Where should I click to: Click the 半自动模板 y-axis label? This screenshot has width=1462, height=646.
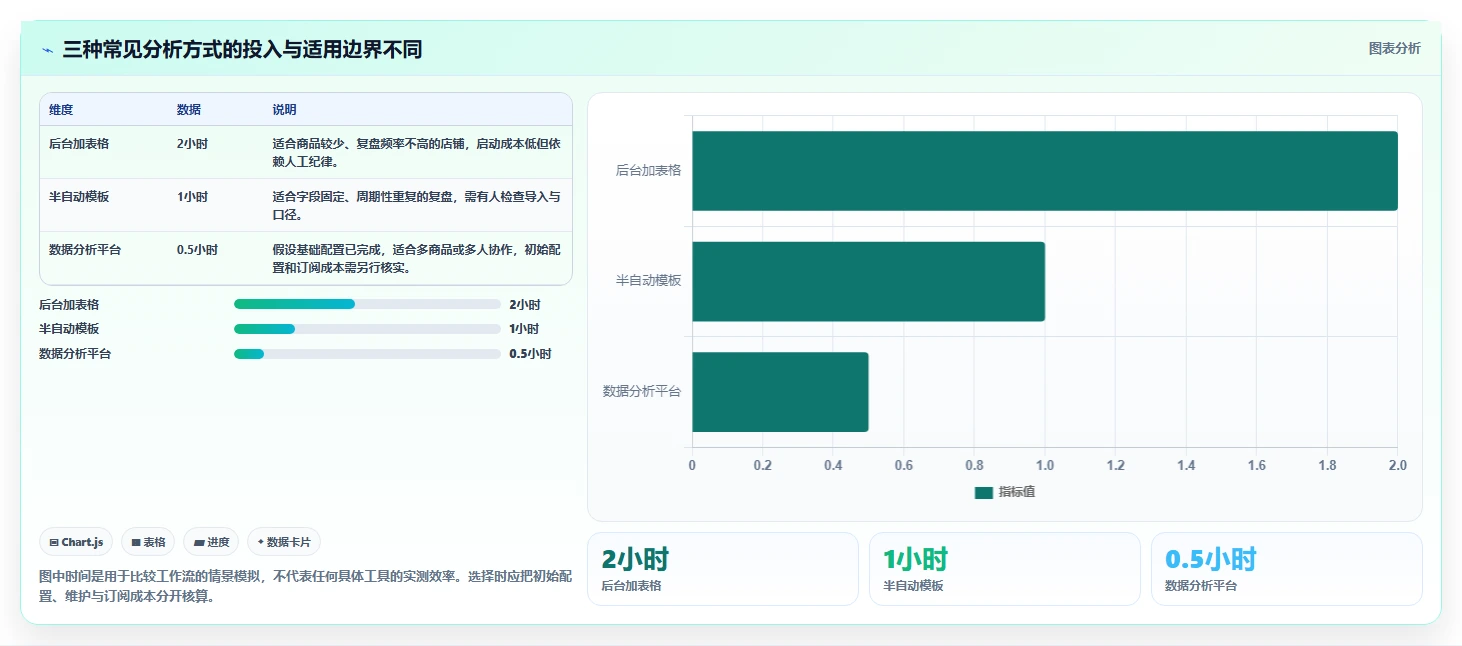[x=648, y=281]
